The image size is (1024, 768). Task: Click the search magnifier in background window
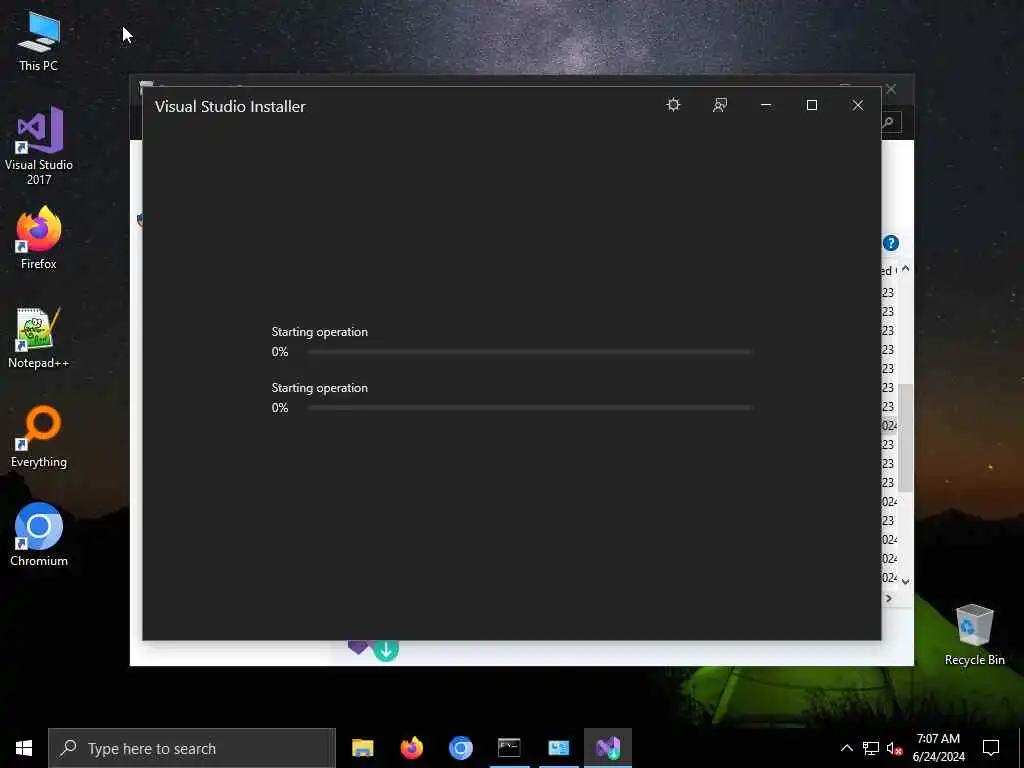point(888,122)
